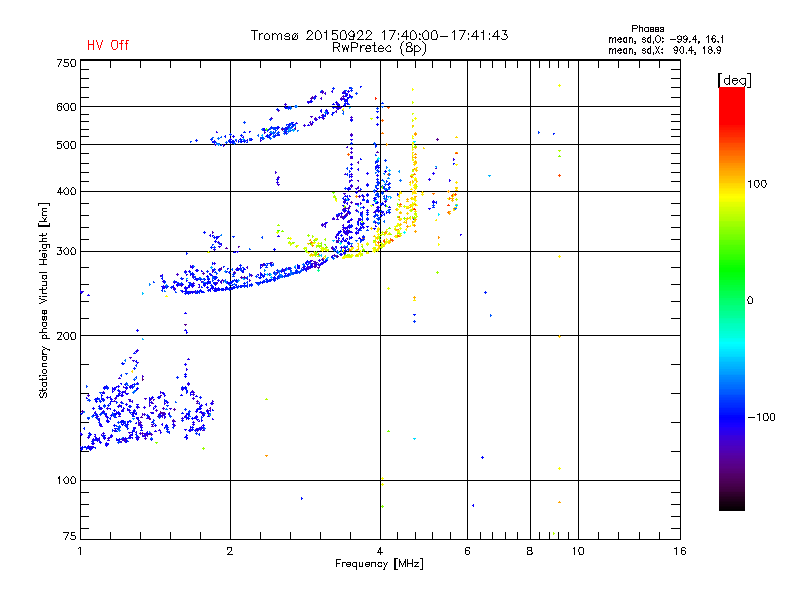Click the red 'HV Off' label
The width and height of the screenshot is (800, 600).
(108, 45)
